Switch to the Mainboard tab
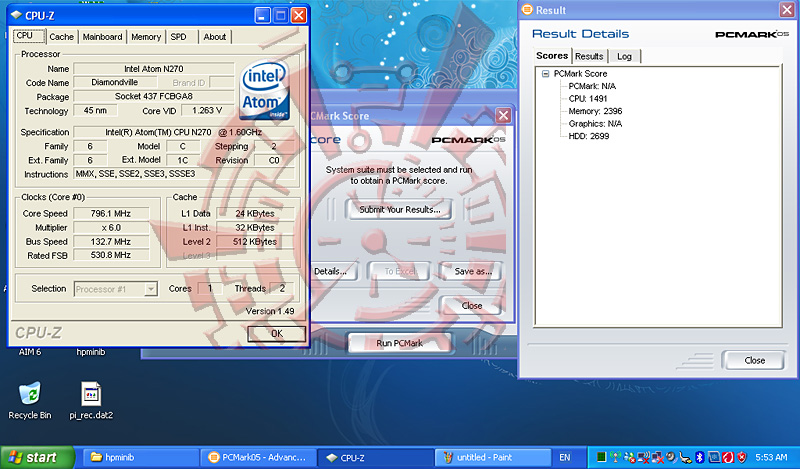The image size is (800, 469). click(102, 37)
